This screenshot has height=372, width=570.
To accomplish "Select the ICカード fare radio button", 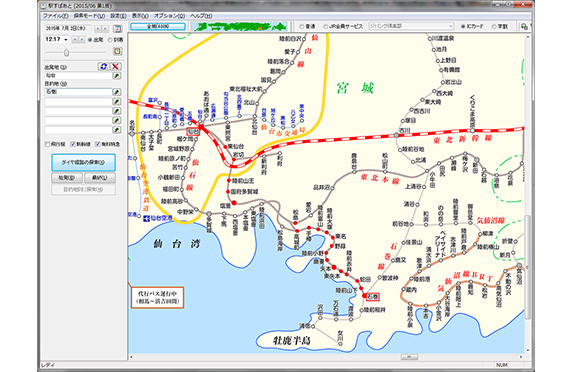I will [463, 27].
